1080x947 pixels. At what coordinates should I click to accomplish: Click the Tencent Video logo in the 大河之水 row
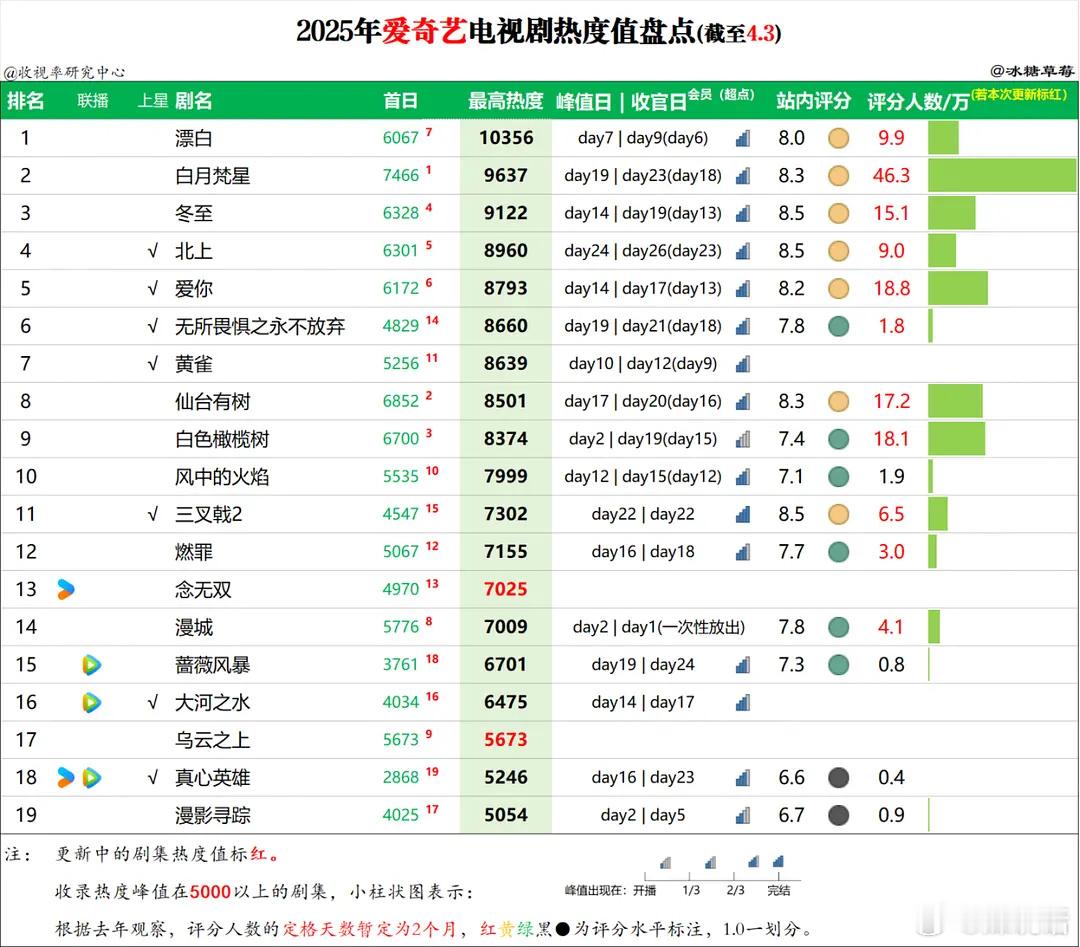click(x=92, y=703)
